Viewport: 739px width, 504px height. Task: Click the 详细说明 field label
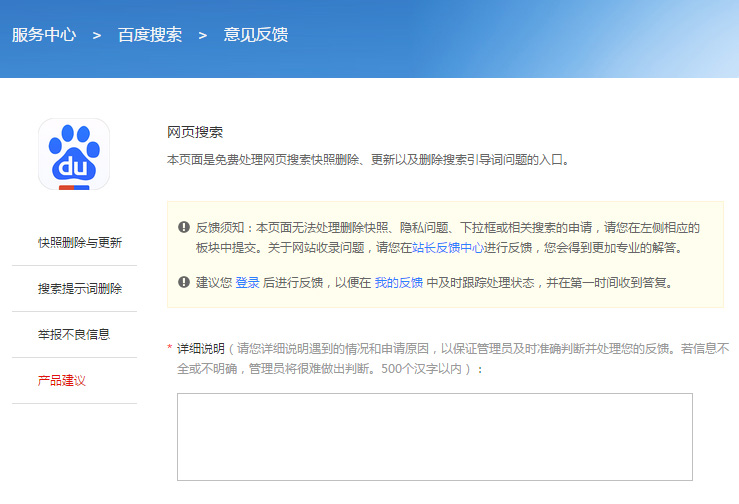(x=201, y=348)
